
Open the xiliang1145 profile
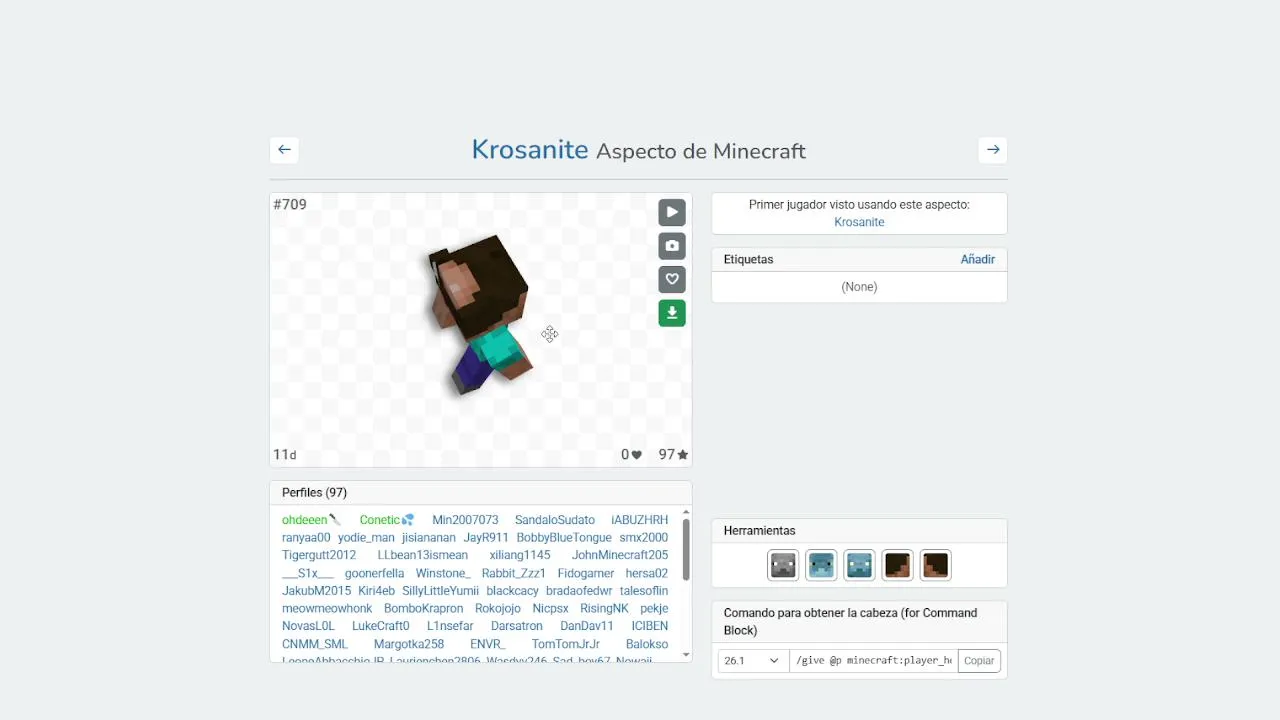(520, 555)
